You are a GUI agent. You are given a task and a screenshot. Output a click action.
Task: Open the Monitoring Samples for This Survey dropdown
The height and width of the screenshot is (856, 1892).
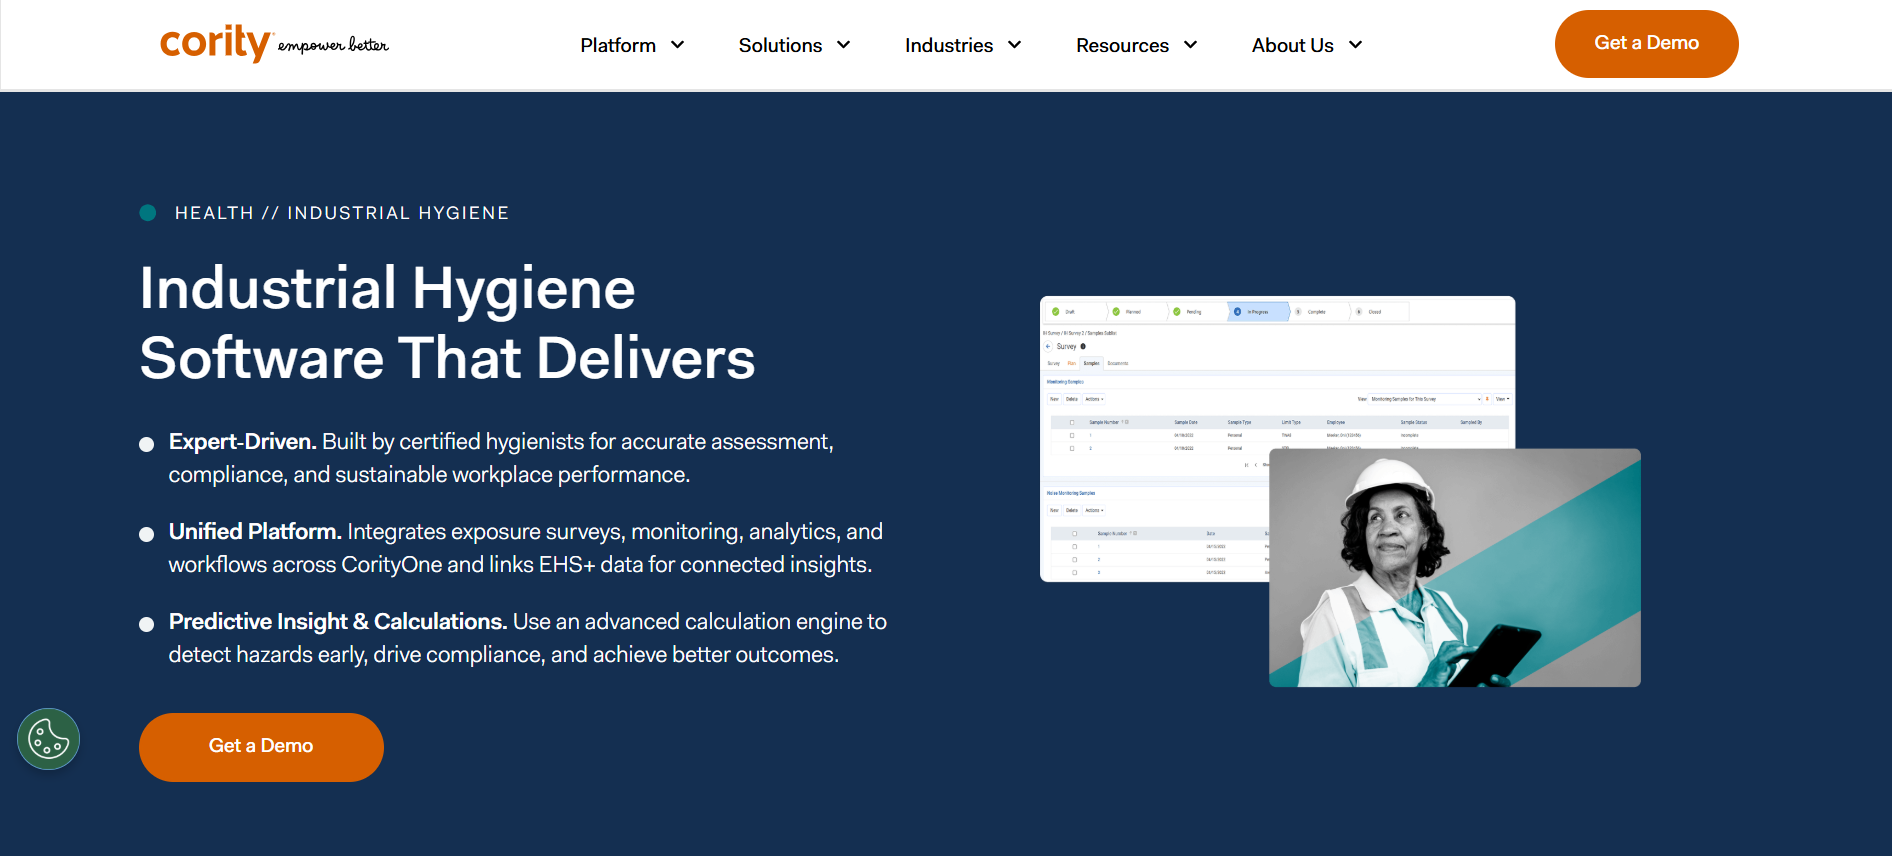point(1424,399)
